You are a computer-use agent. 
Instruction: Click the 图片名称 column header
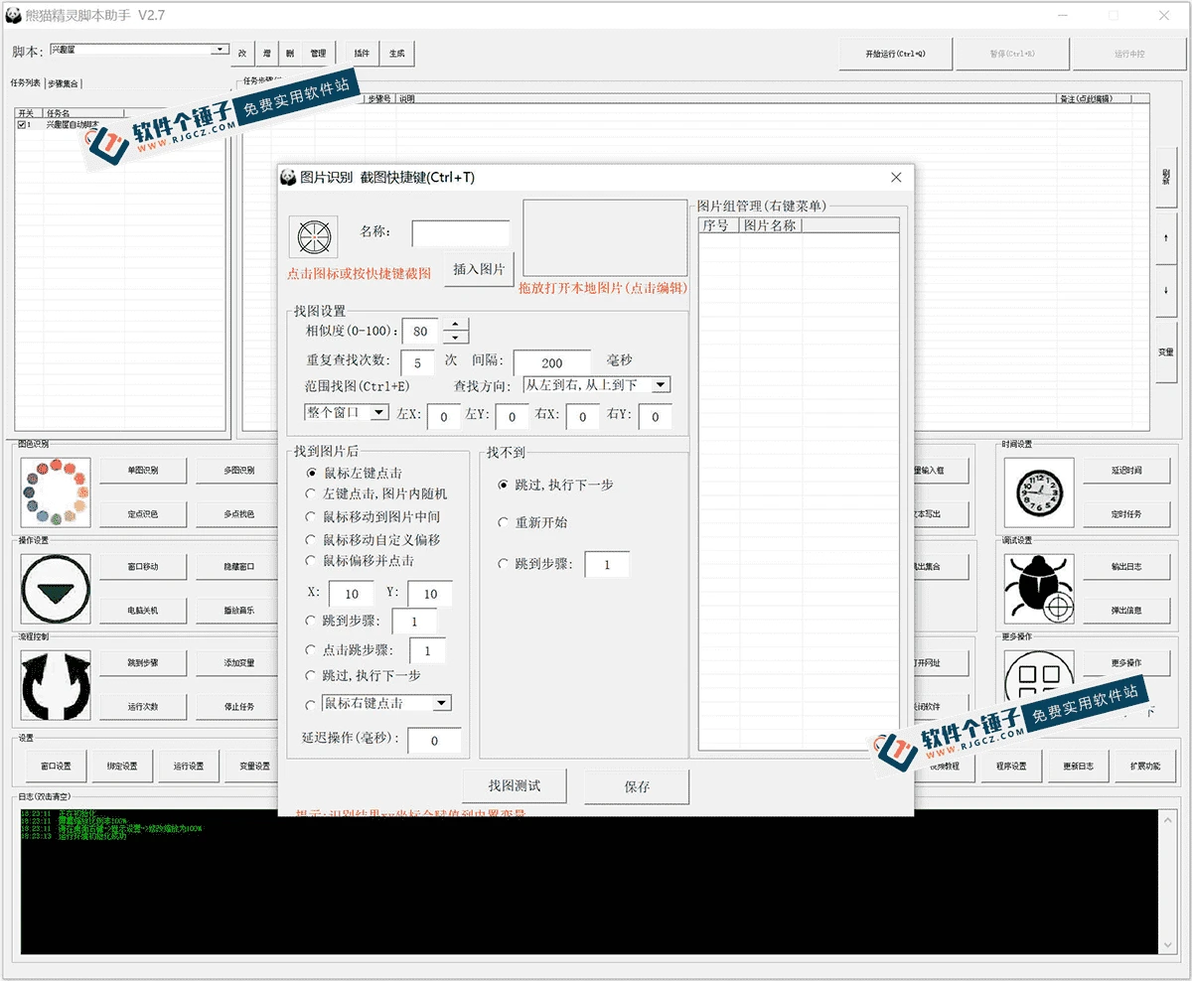tap(770, 225)
